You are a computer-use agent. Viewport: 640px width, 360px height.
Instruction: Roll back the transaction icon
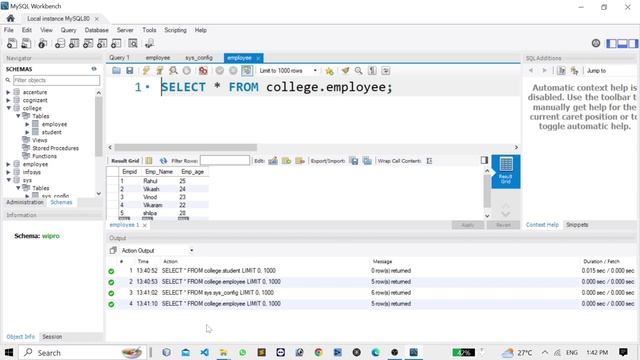tap(233, 71)
